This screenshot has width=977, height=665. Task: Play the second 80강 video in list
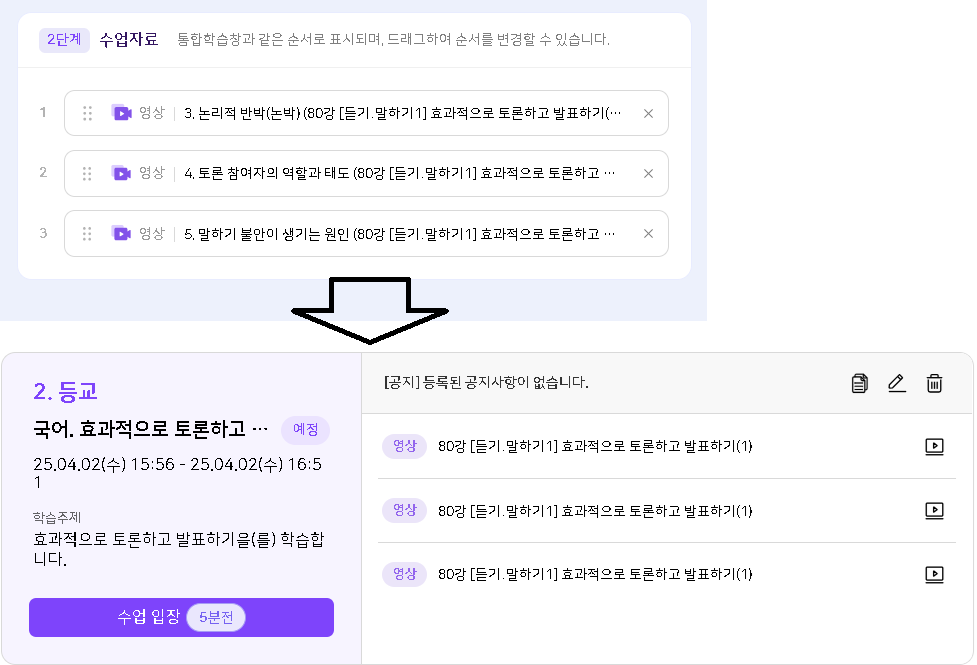934,511
